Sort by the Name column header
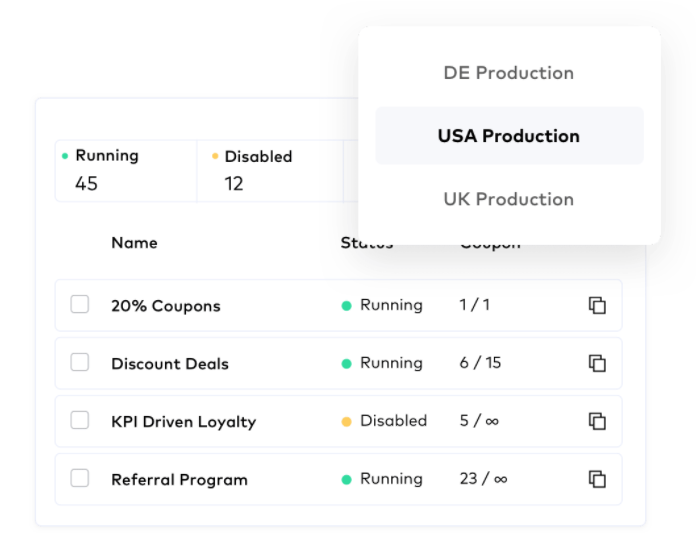 [x=134, y=243]
